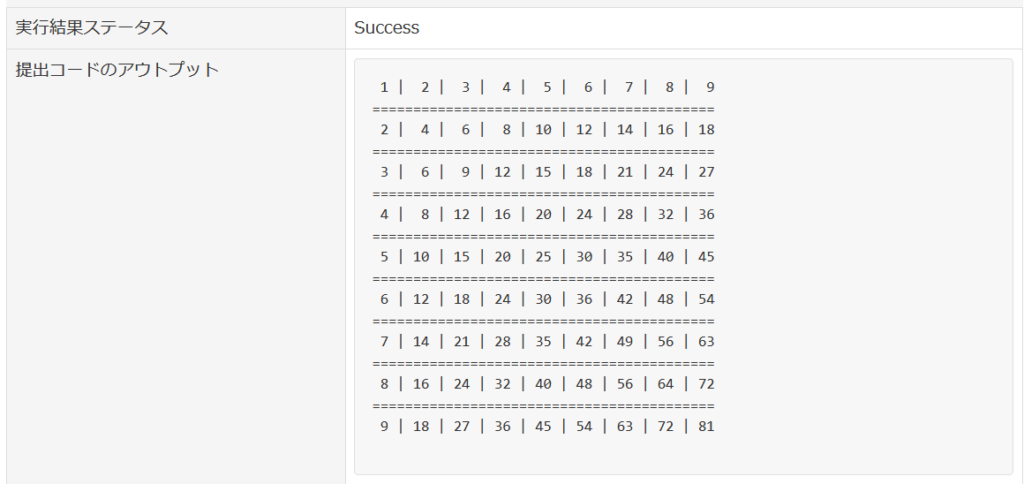Click the number 49 in the output table

625,342
